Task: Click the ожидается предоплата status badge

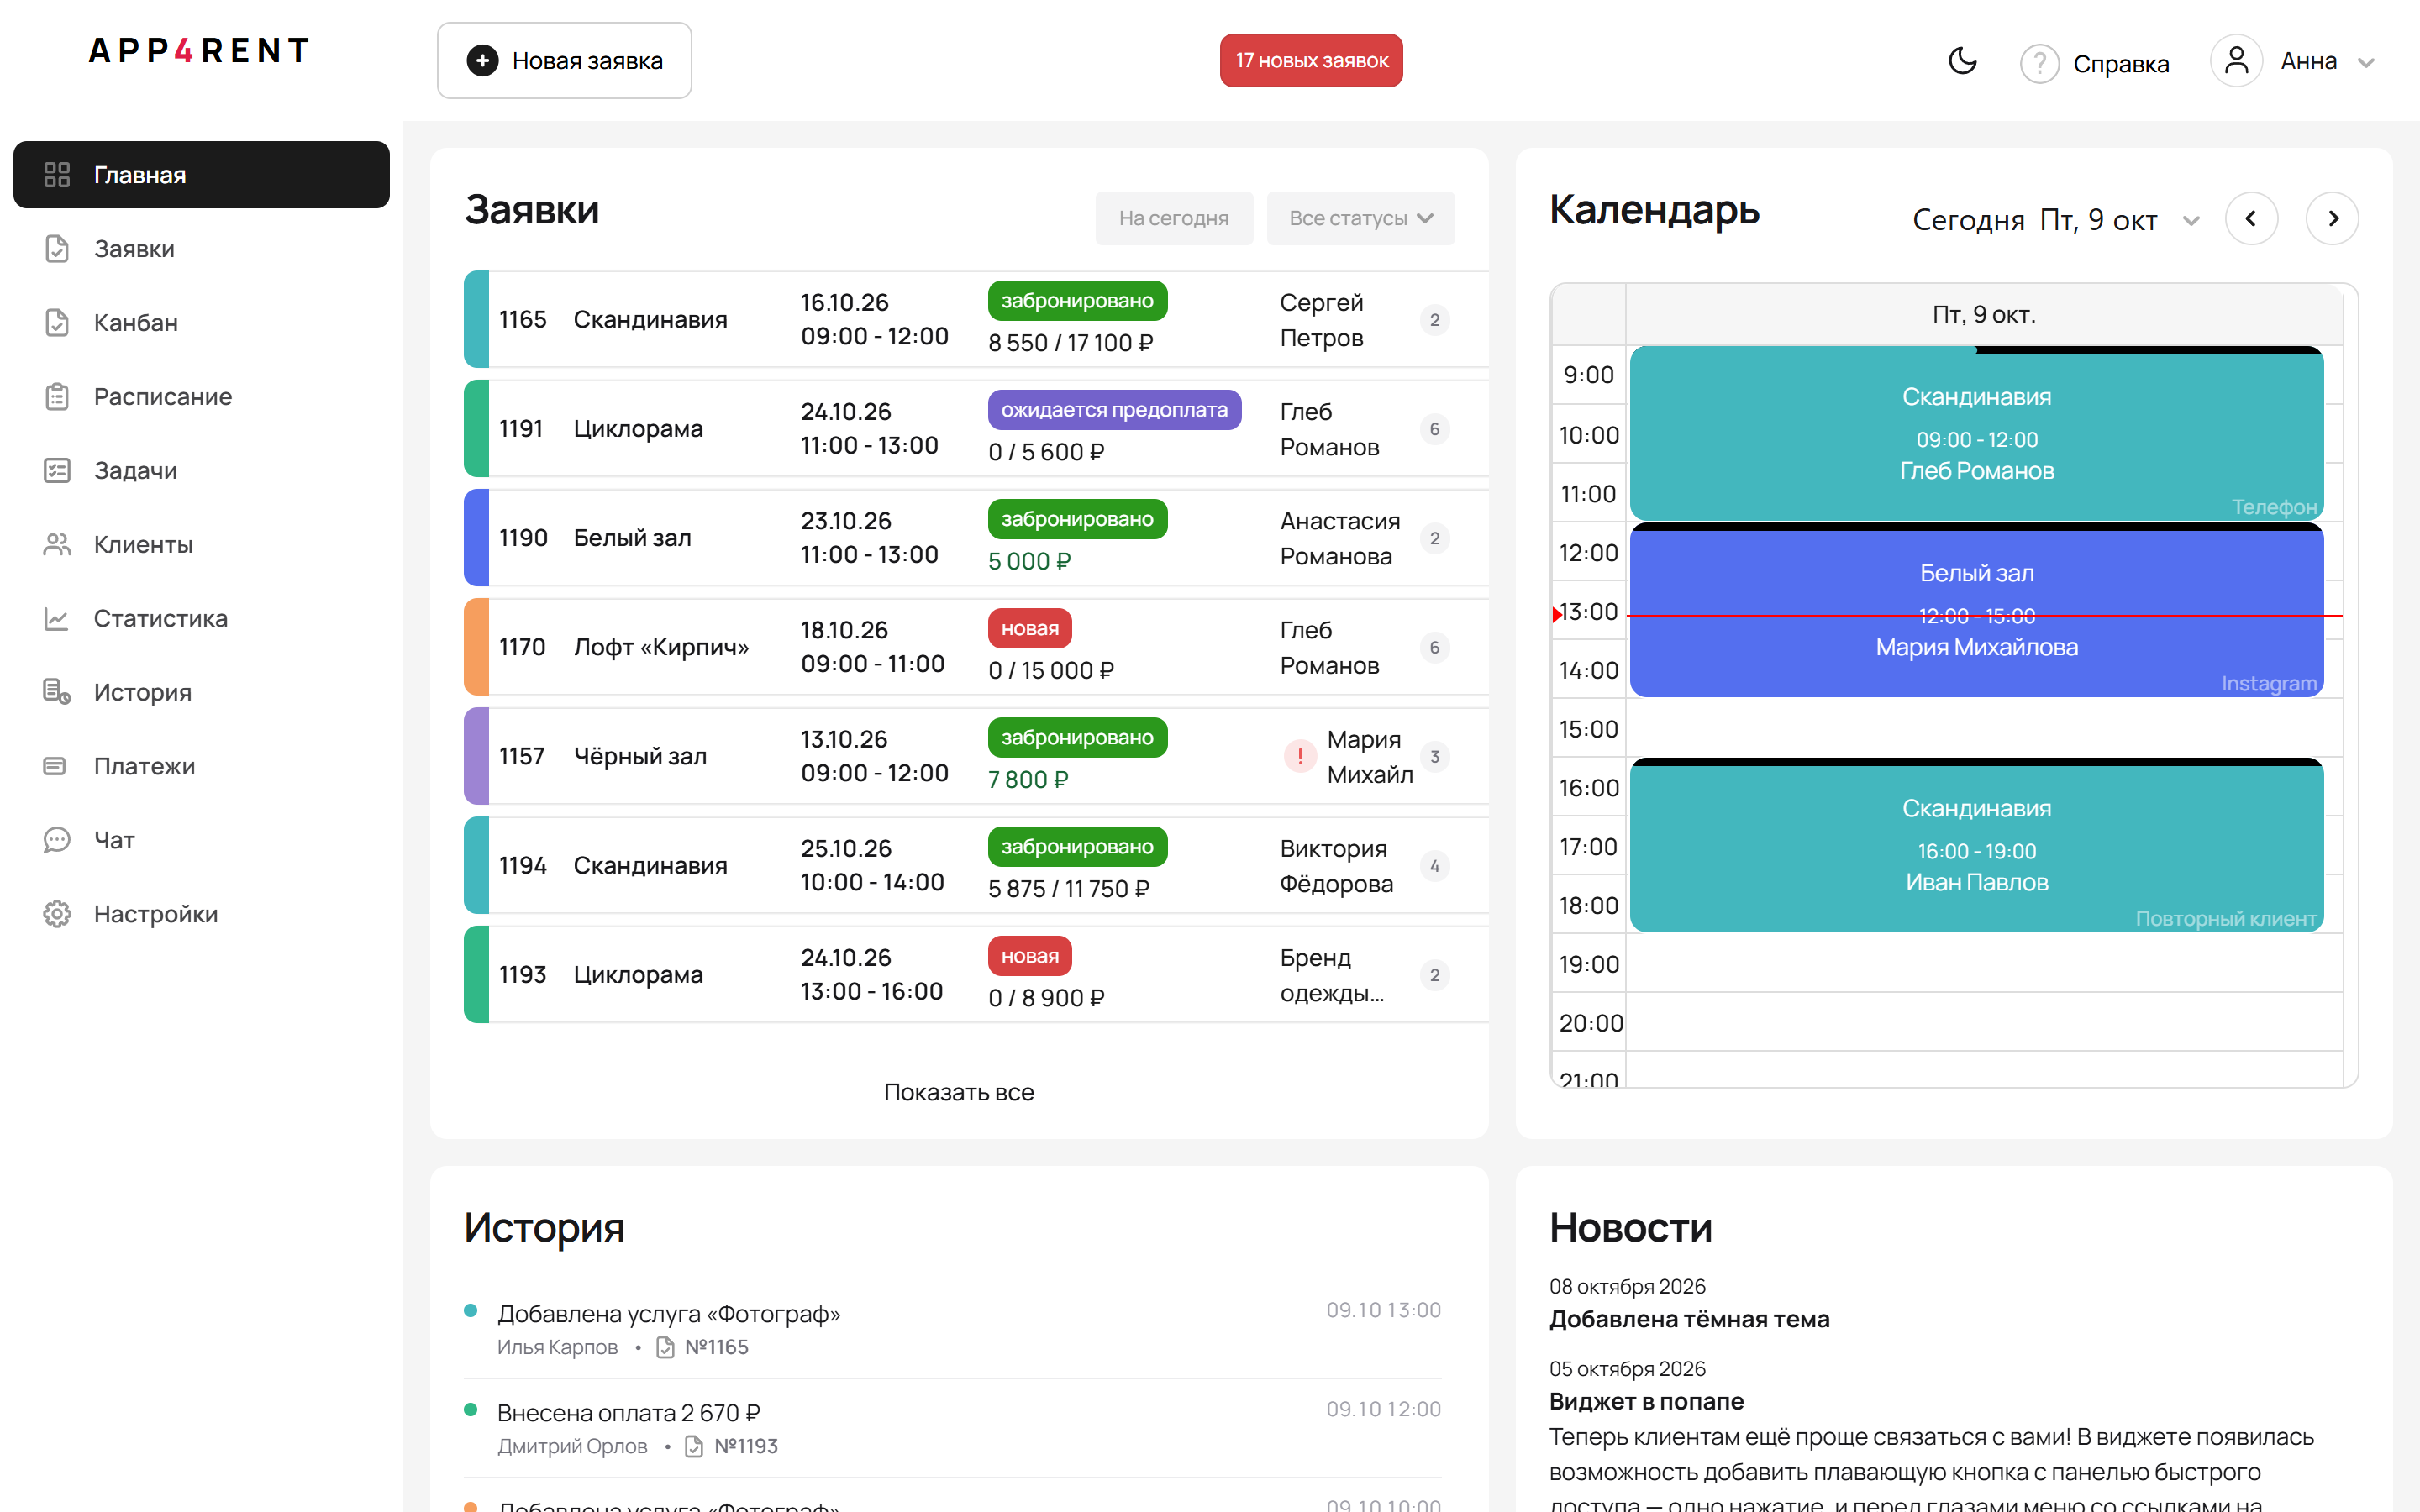Action: pos(1114,410)
